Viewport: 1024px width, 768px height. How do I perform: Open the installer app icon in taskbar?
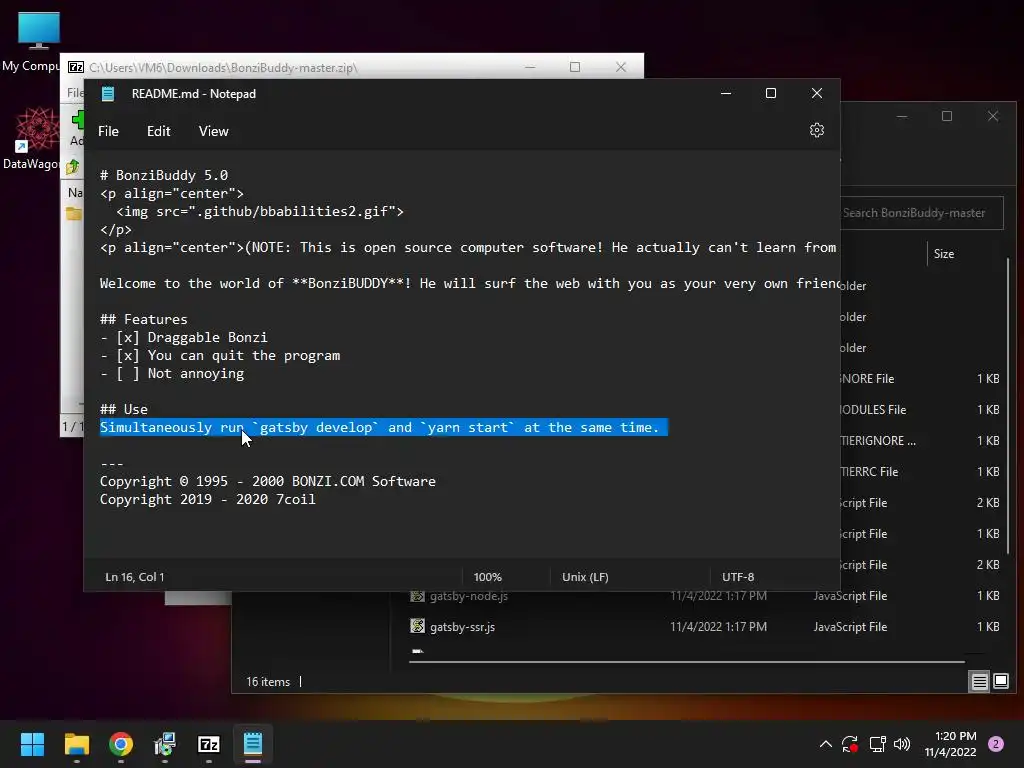point(165,744)
